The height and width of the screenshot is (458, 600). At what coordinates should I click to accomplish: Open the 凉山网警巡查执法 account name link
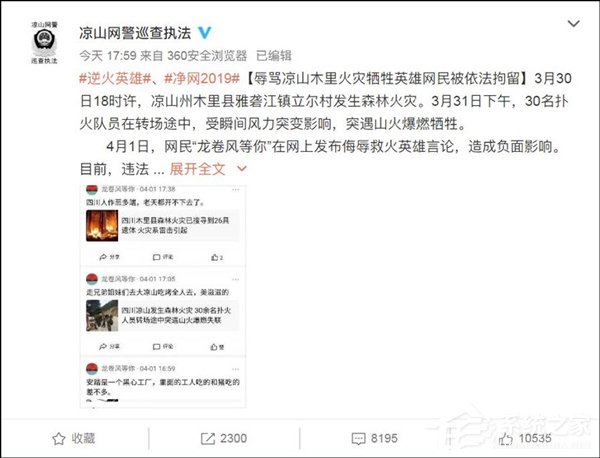click(x=135, y=33)
